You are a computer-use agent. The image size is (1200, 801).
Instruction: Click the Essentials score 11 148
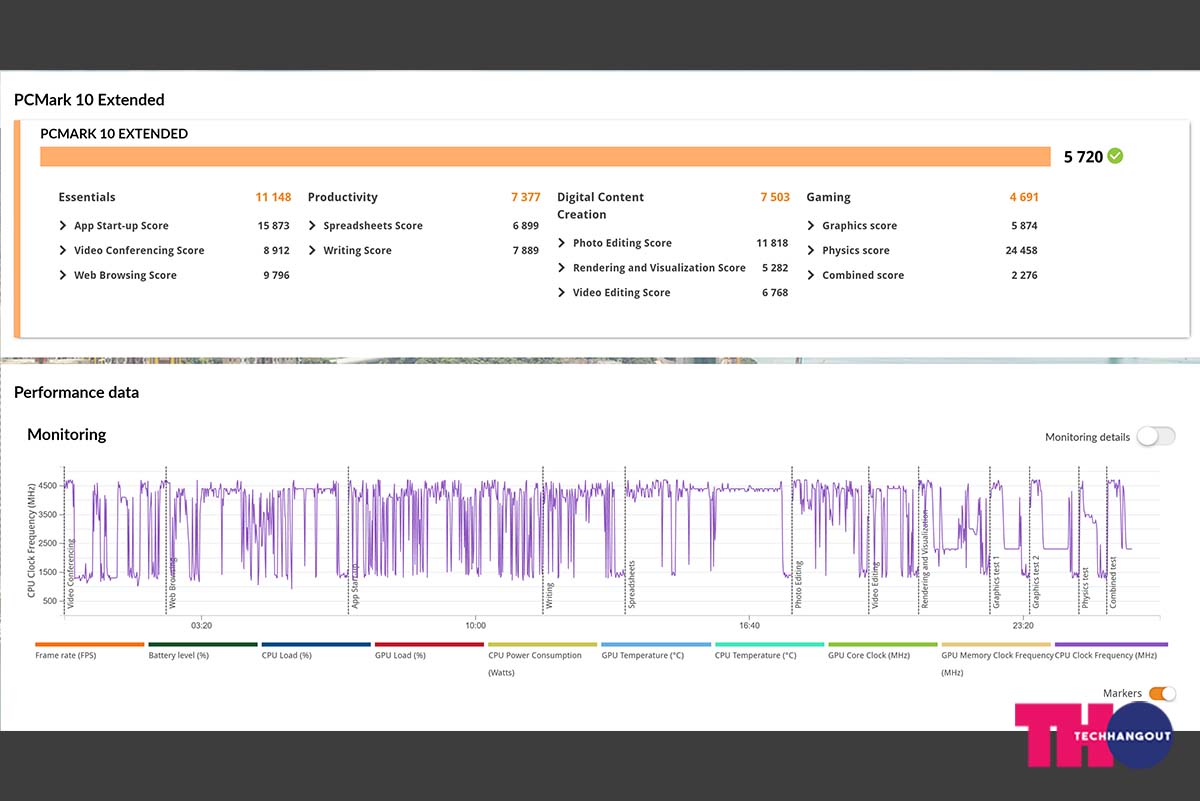(273, 197)
